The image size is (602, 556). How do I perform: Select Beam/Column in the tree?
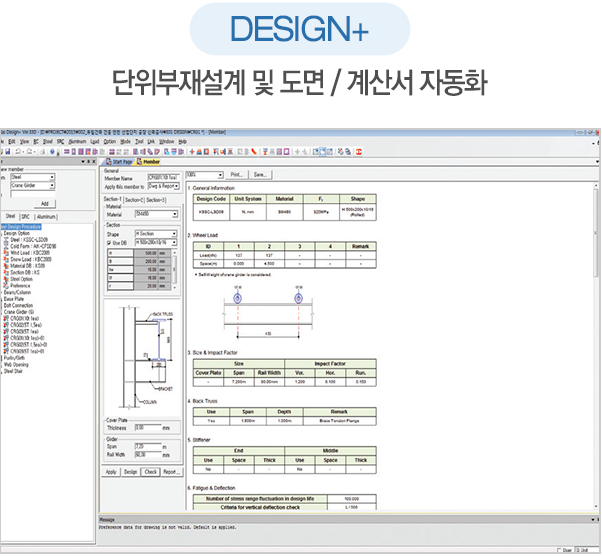click(x=17, y=292)
